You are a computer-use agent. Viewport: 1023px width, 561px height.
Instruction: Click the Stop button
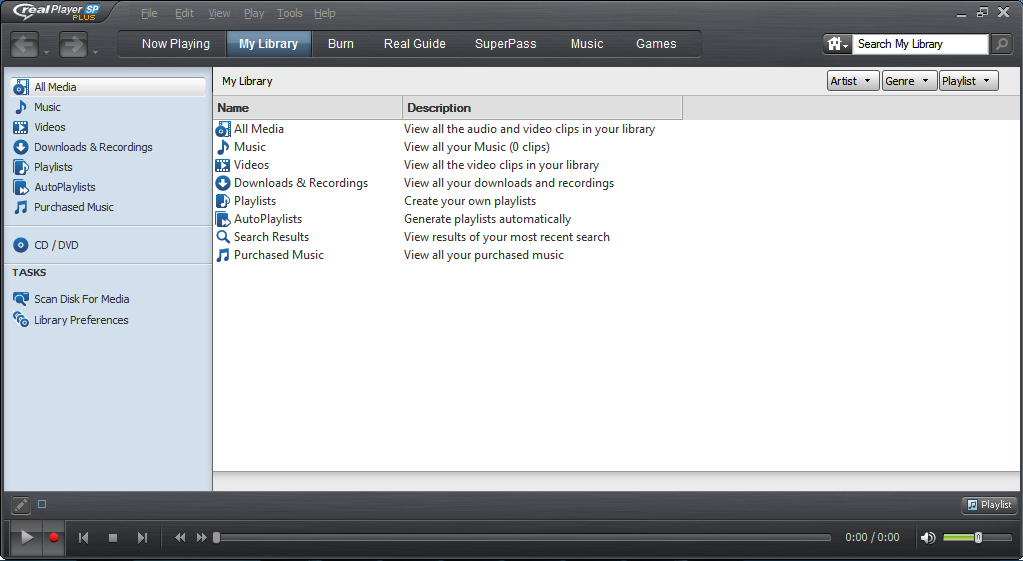click(113, 538)
